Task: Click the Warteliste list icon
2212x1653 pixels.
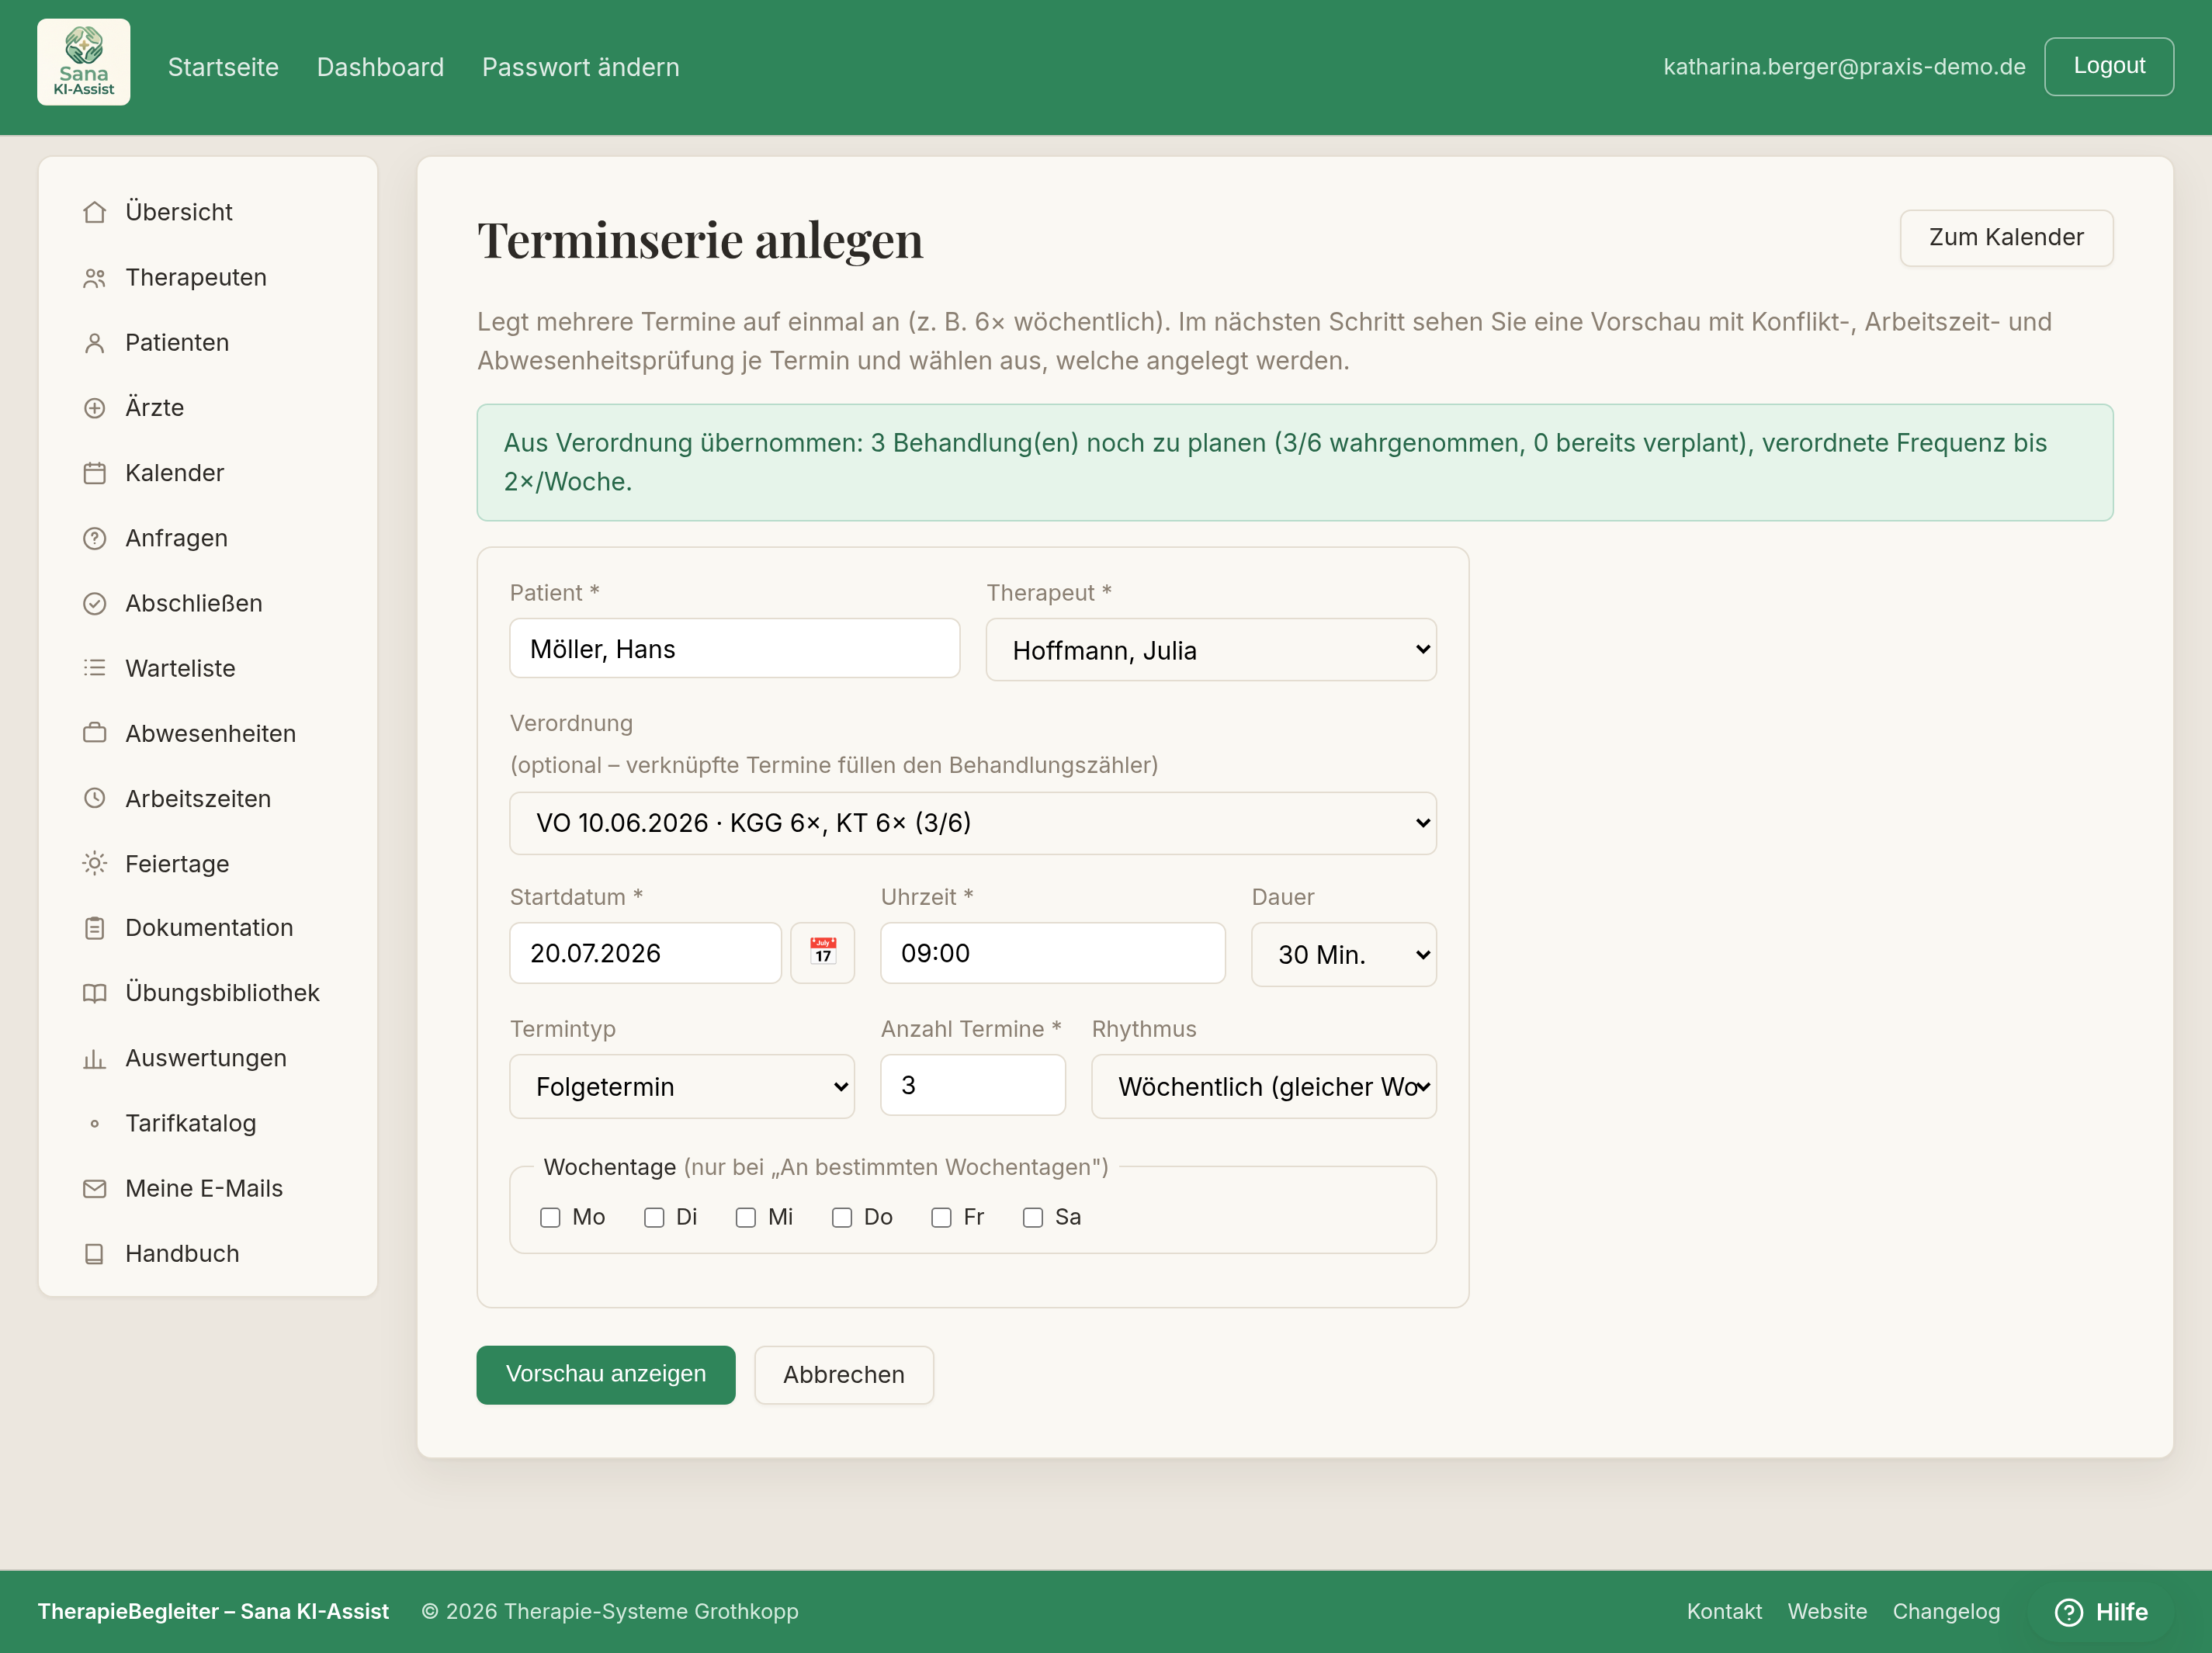Action: (94, 668)
